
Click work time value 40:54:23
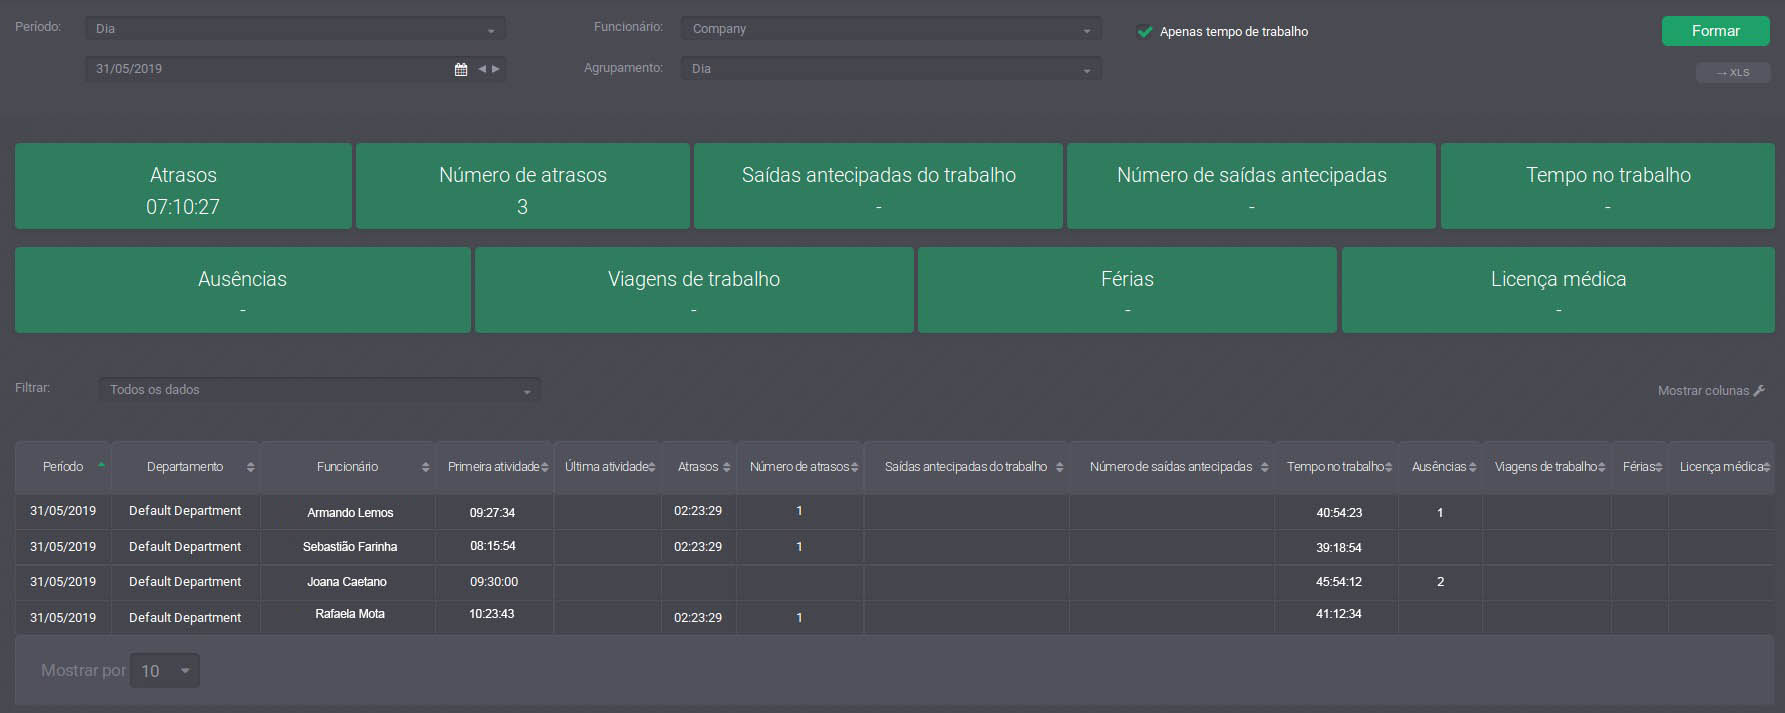click(1339, 513)
